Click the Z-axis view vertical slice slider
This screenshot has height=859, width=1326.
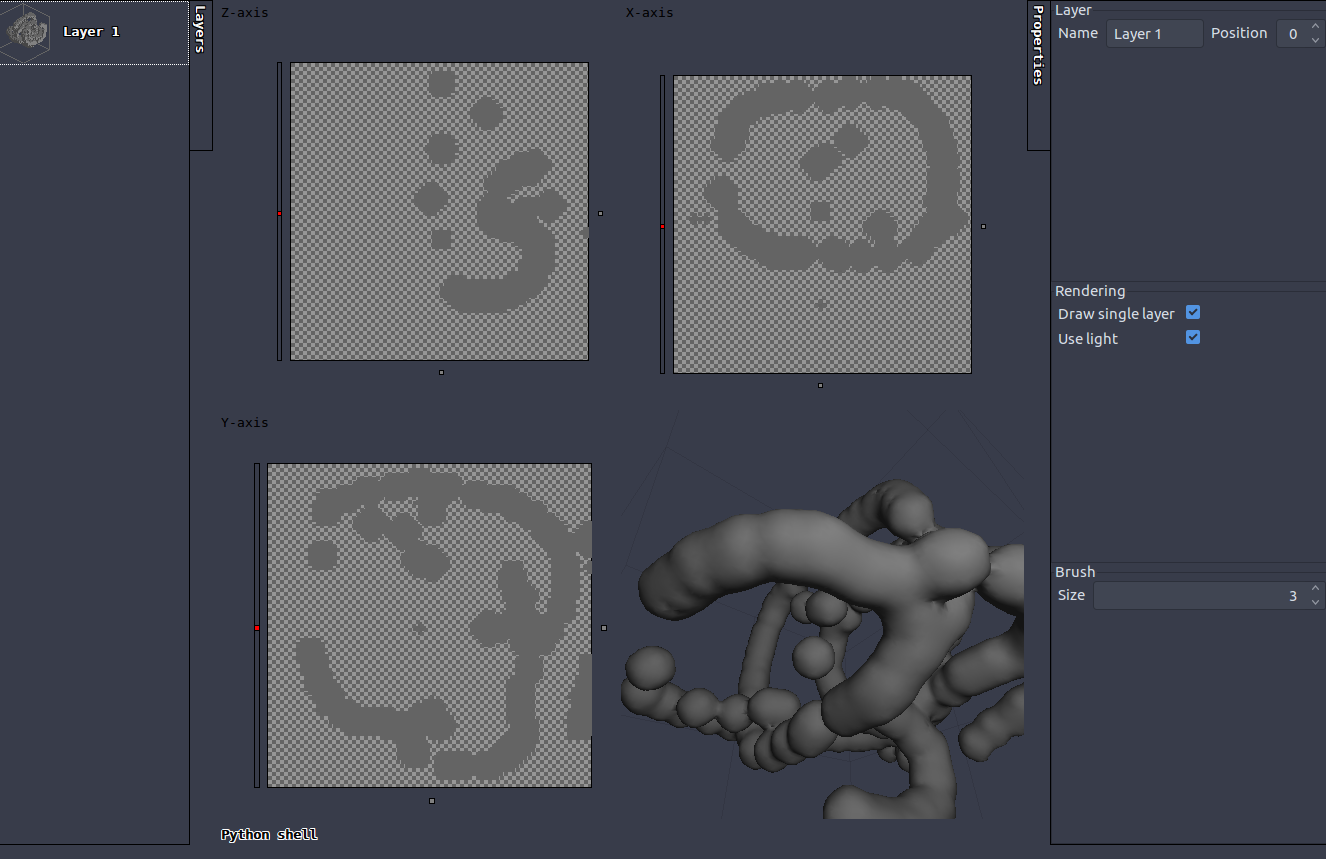click(280, 211)
